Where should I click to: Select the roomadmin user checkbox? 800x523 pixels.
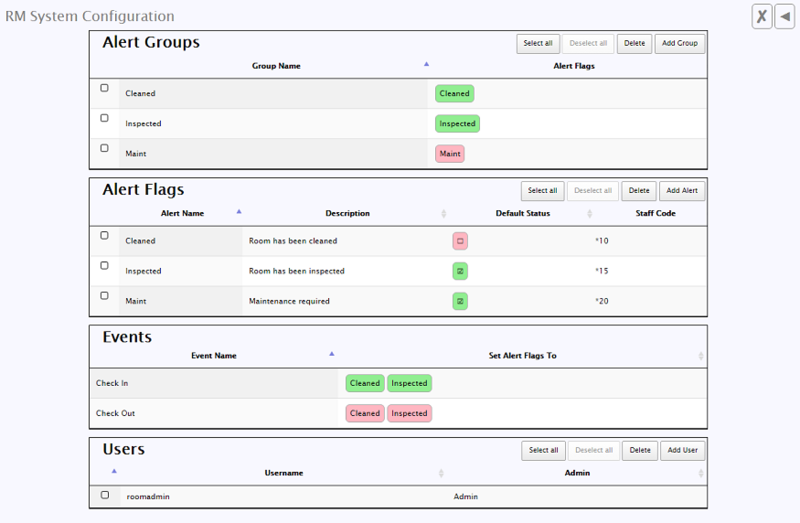click(x=105, y=494)
